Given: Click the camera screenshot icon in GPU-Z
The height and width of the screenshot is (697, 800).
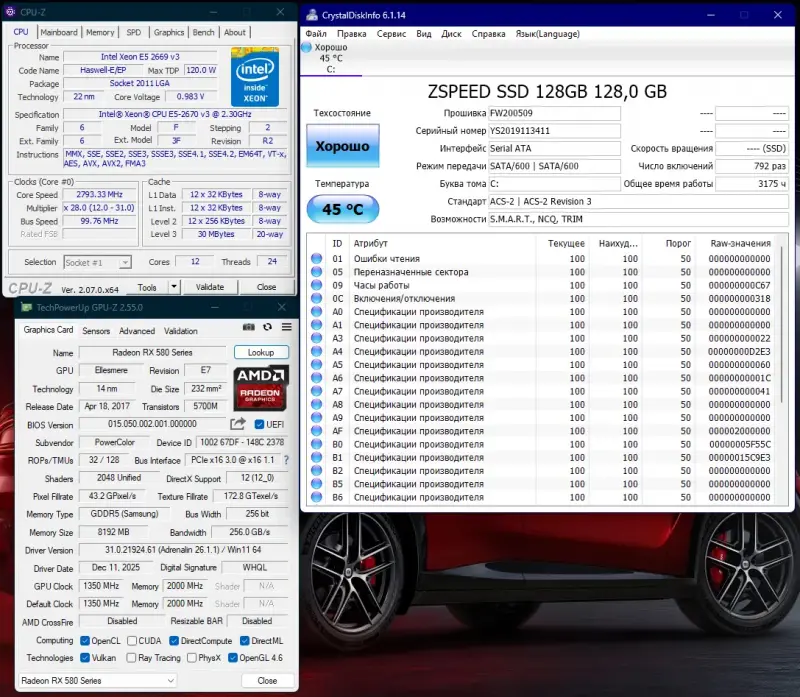Looking at the screenshot, I should click(251, 327).
